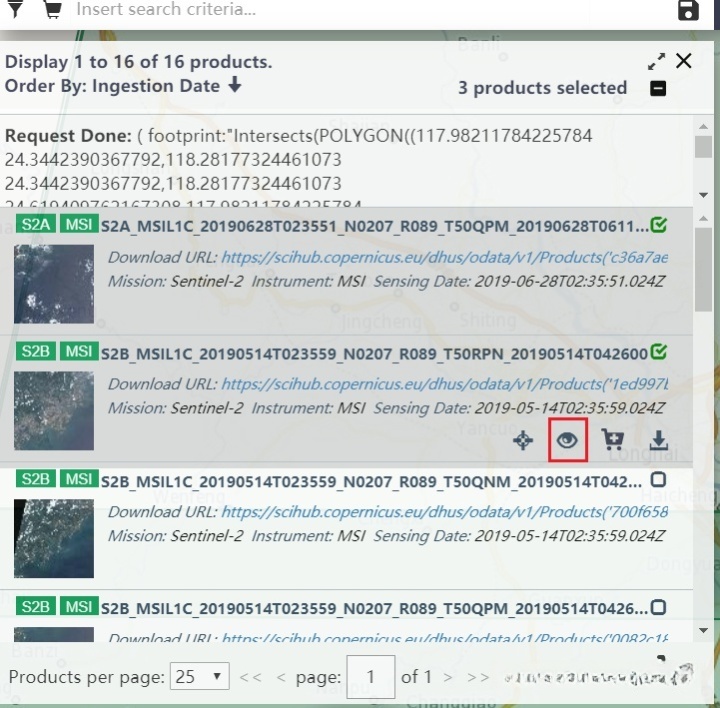The height and width of the screenshot is (708, 720).
Task: Select the S2B T50QNM product checkbox
Action: click(658, 480)
